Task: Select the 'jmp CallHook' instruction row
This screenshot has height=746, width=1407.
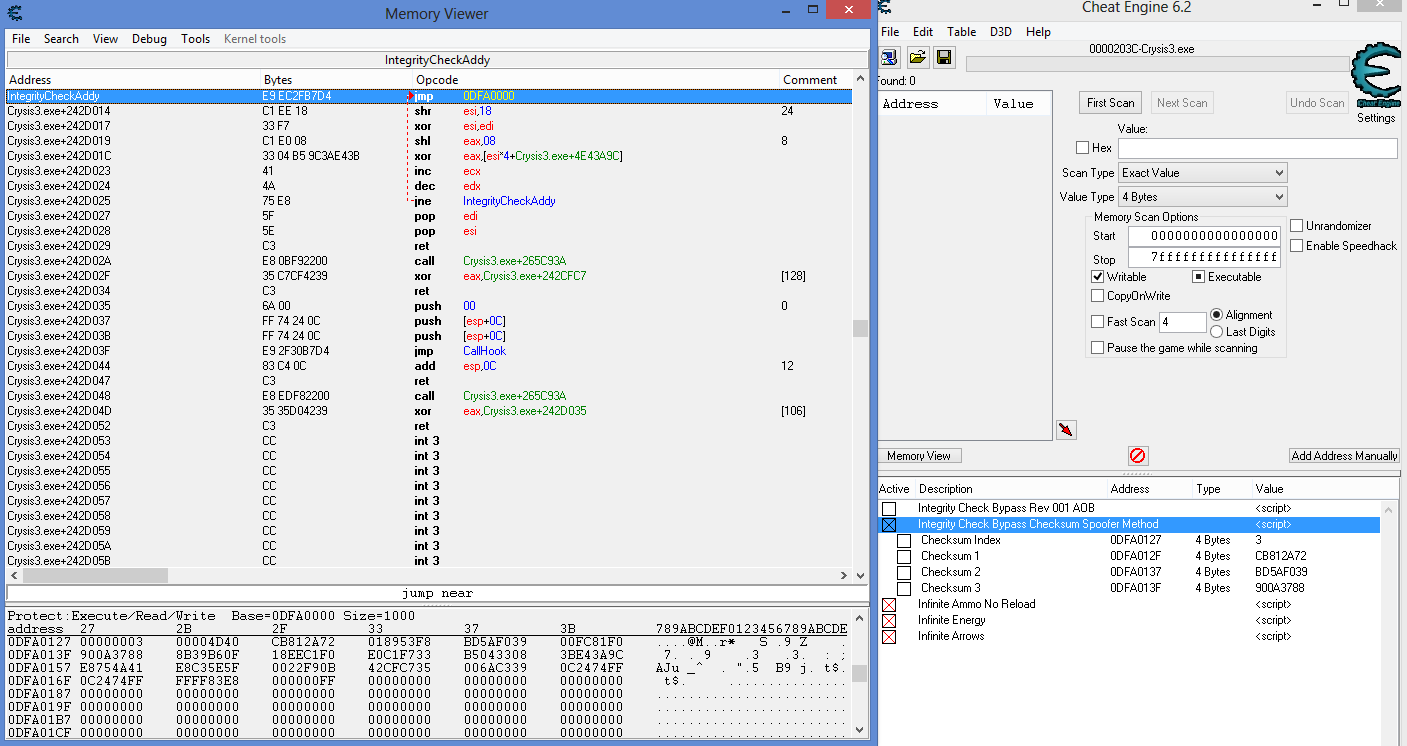Action: [x=429, y=351]
